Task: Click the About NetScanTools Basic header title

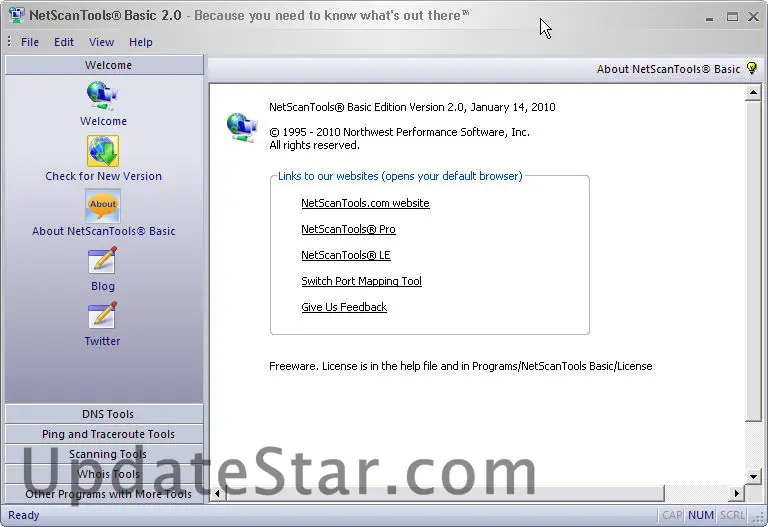Action: coord(668,69)
